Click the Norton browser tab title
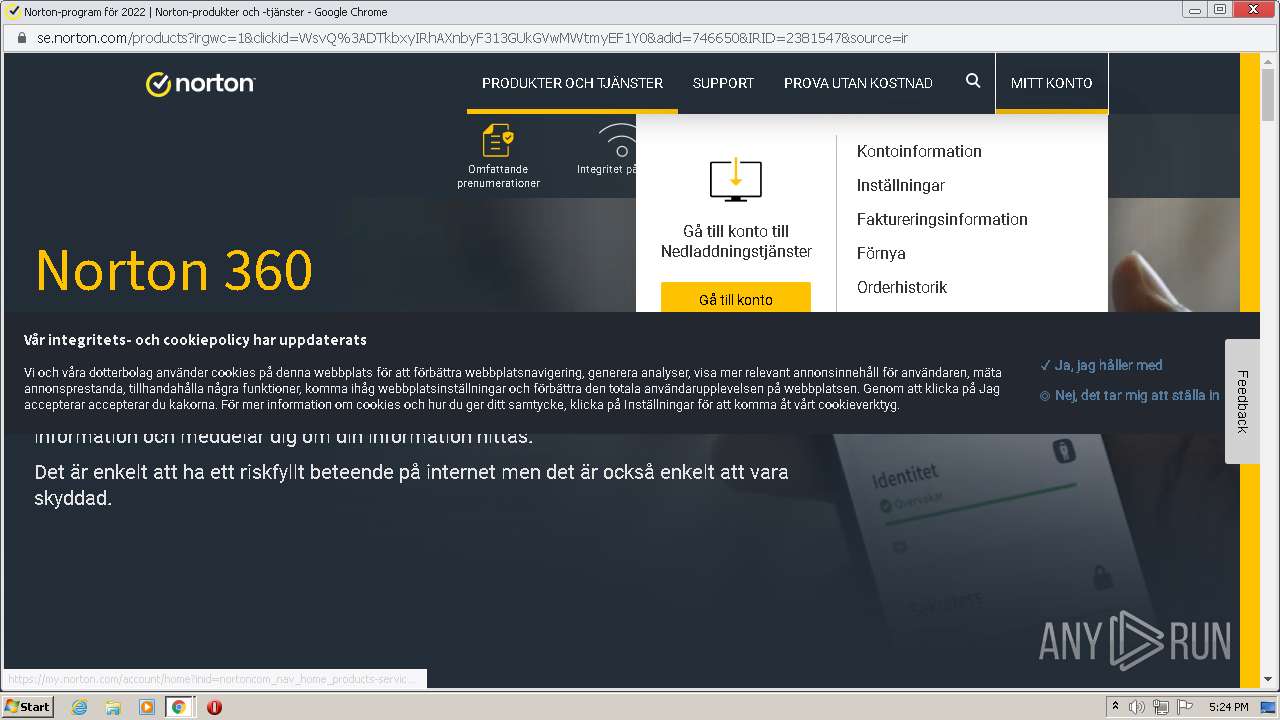1280x720 pixels. [x=205, y=12]
